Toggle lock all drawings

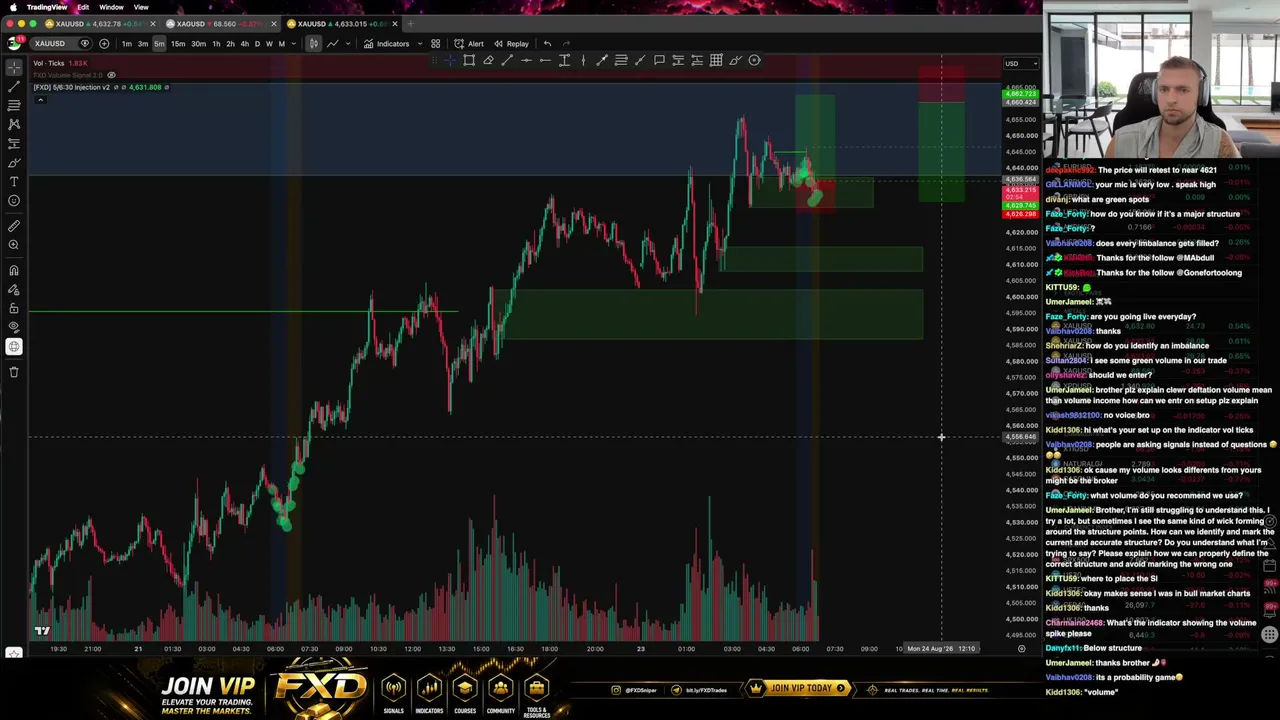tap(14, 308)
